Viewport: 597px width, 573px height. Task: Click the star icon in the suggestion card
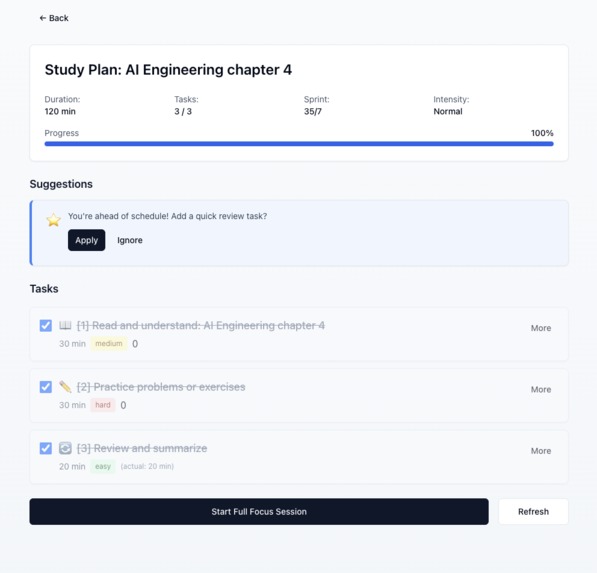click(x=54, y=220)
